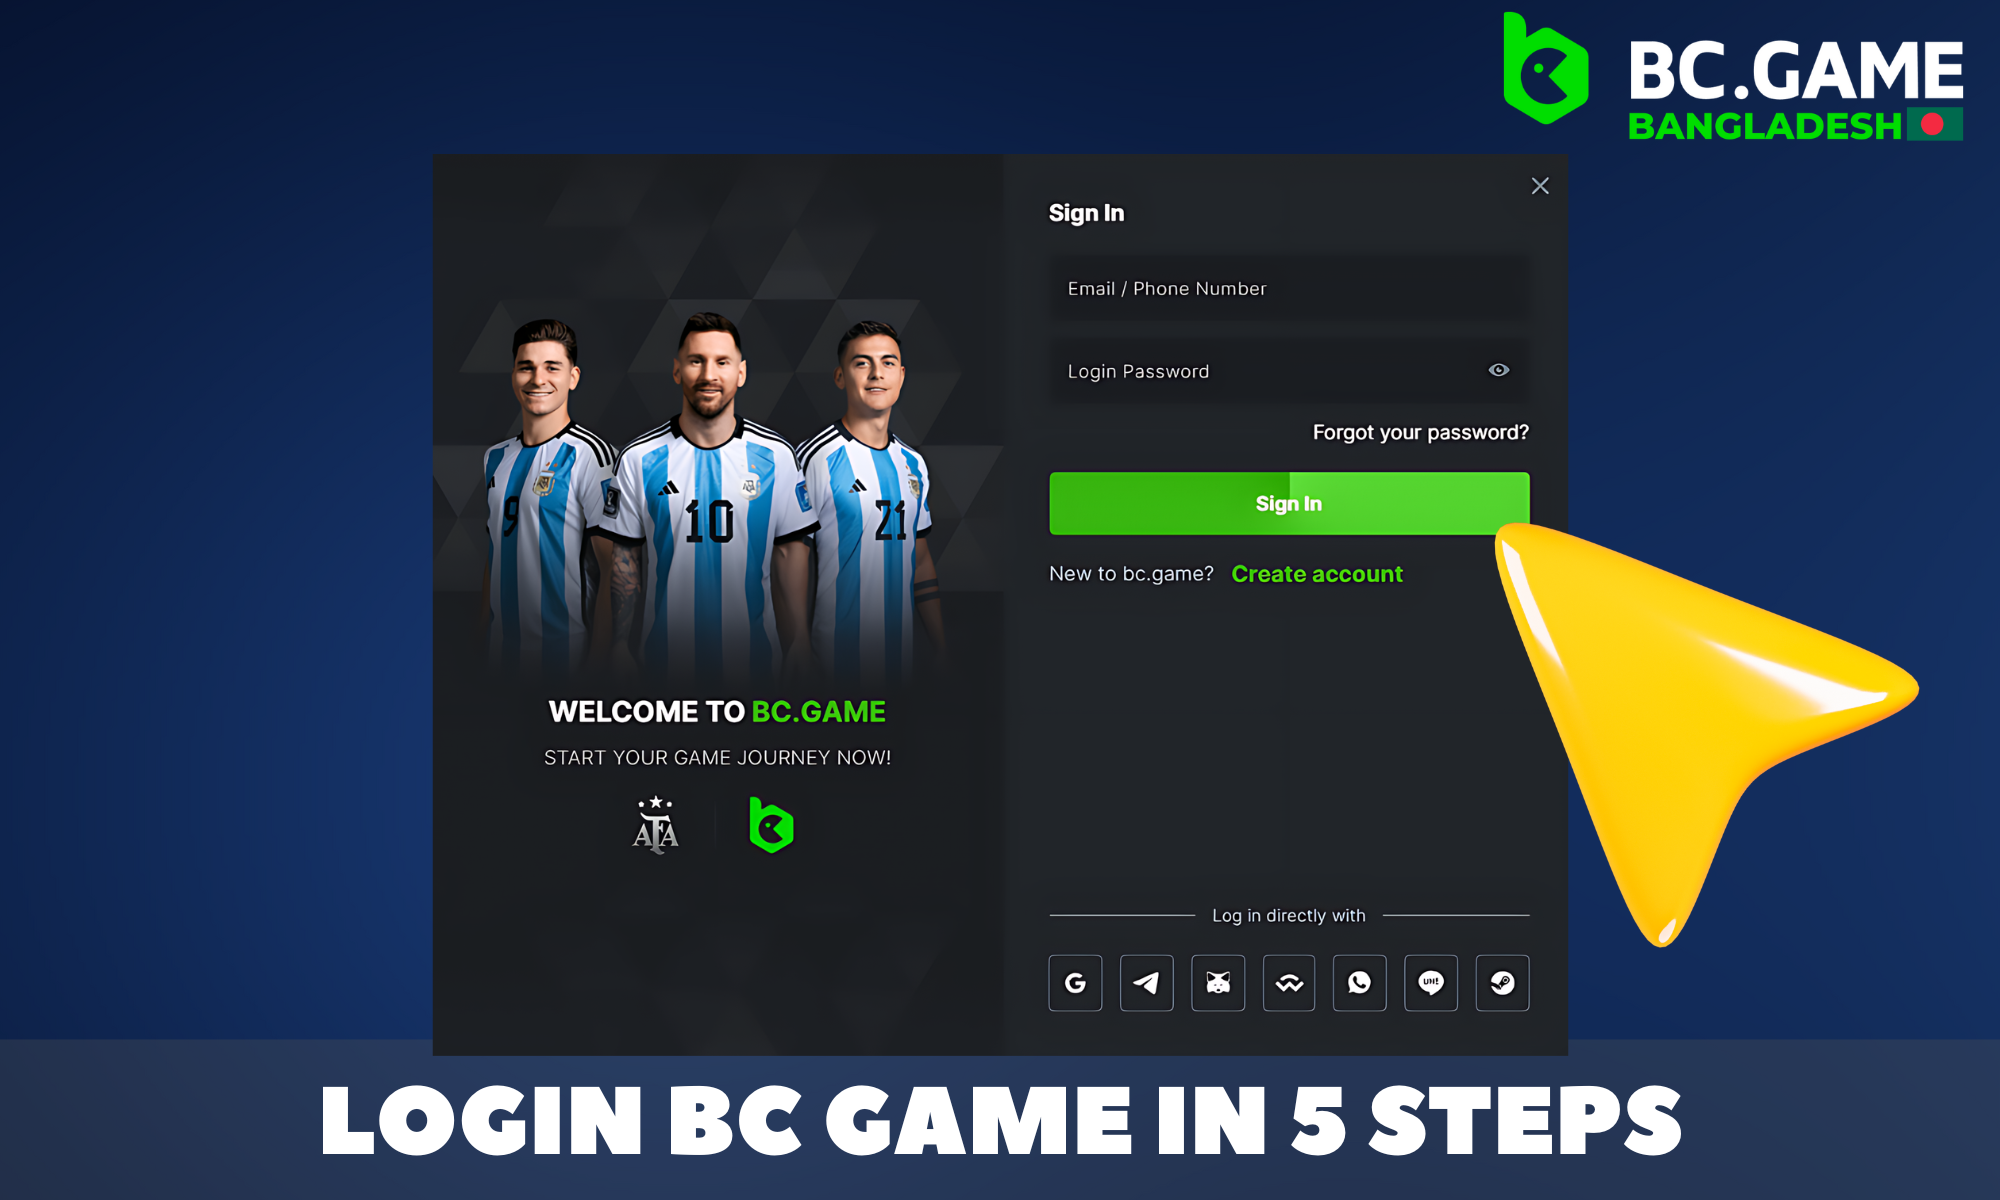Click the green Sign In button

(1286, 503)
